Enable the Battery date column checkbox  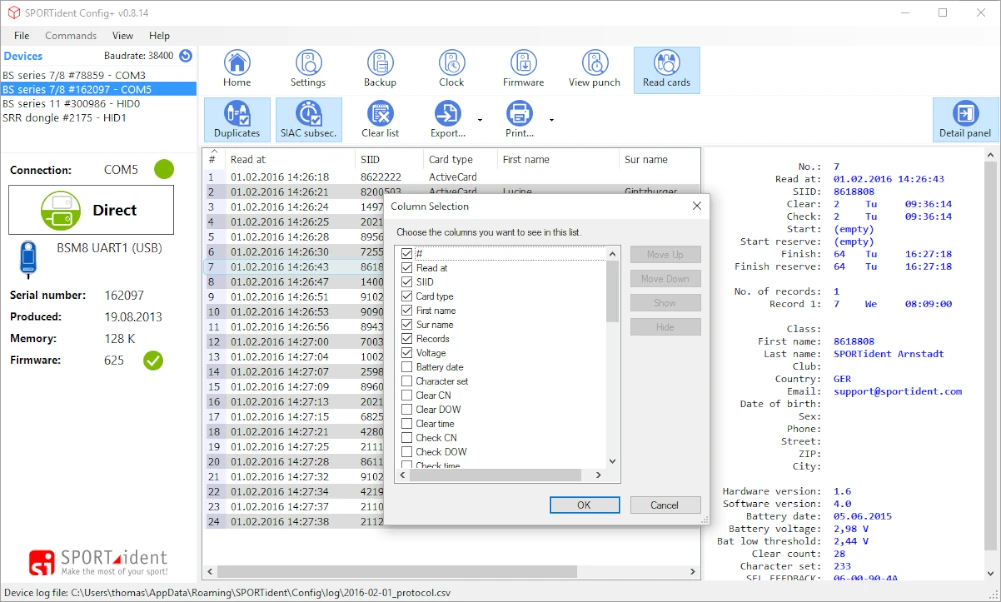pyautogui.click(x=407, y=366)
